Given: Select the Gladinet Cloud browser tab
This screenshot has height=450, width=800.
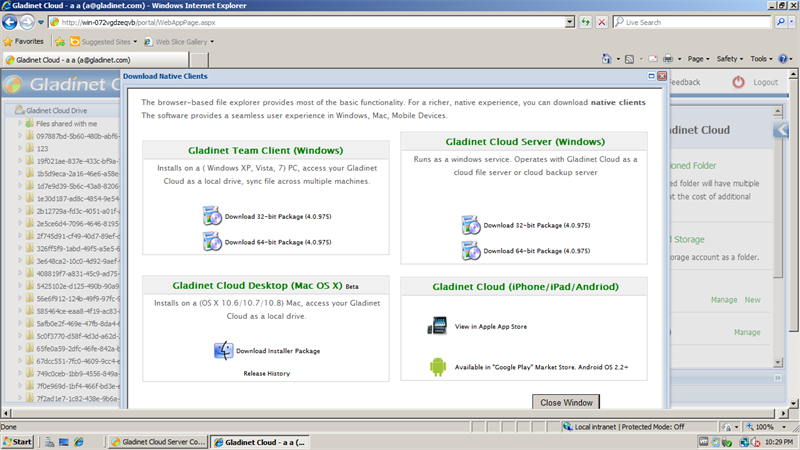Looking at the screenshot, I should [96, 60].
